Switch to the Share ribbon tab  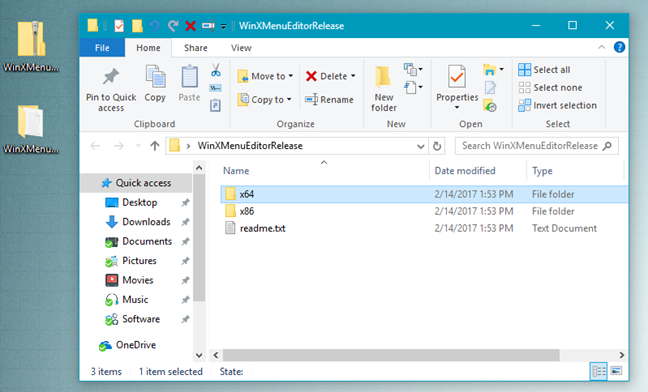pos(195,48)
